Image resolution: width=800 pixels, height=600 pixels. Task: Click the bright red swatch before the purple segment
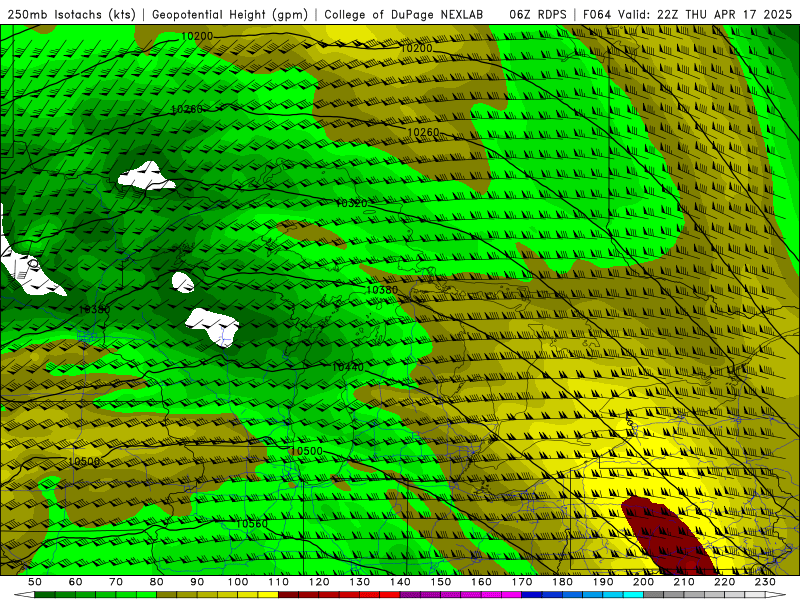coord(390,594)
